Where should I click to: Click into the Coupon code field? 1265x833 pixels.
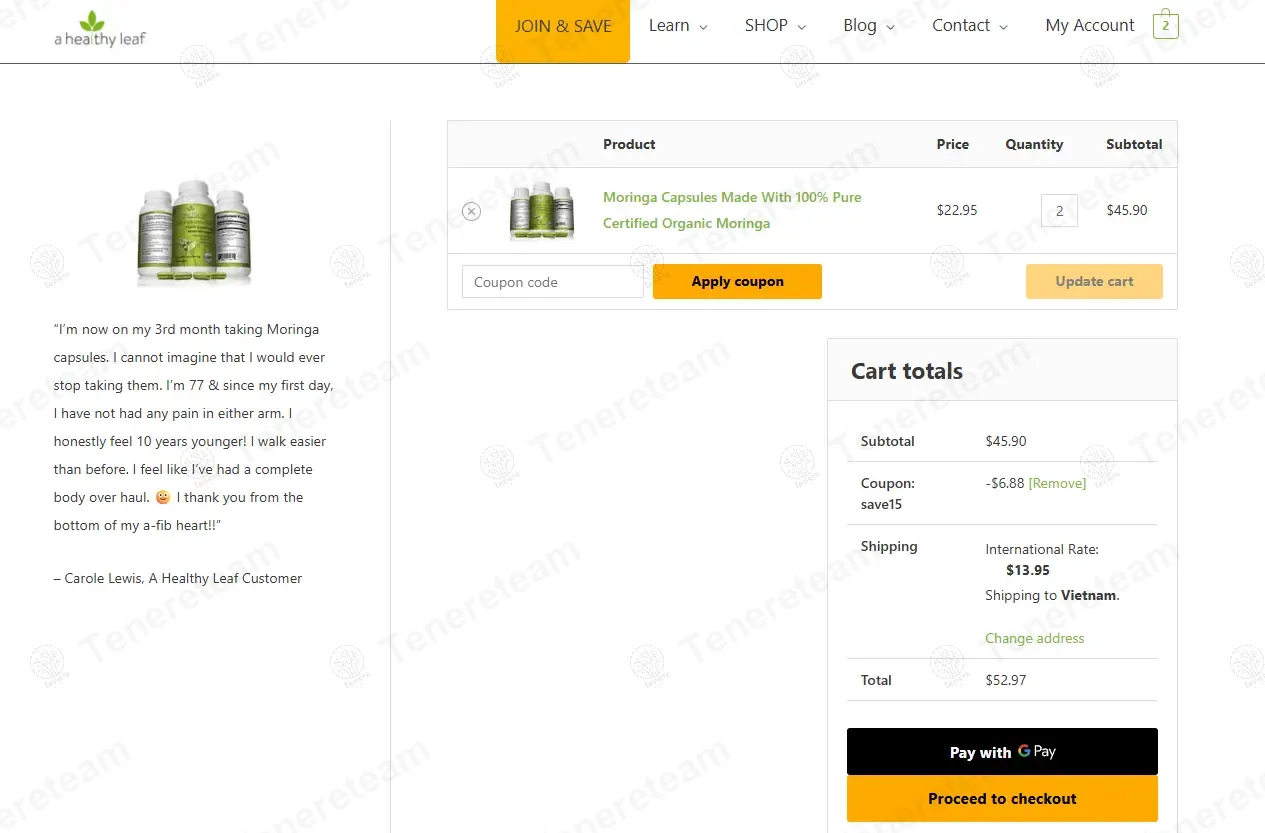[552, 282]
